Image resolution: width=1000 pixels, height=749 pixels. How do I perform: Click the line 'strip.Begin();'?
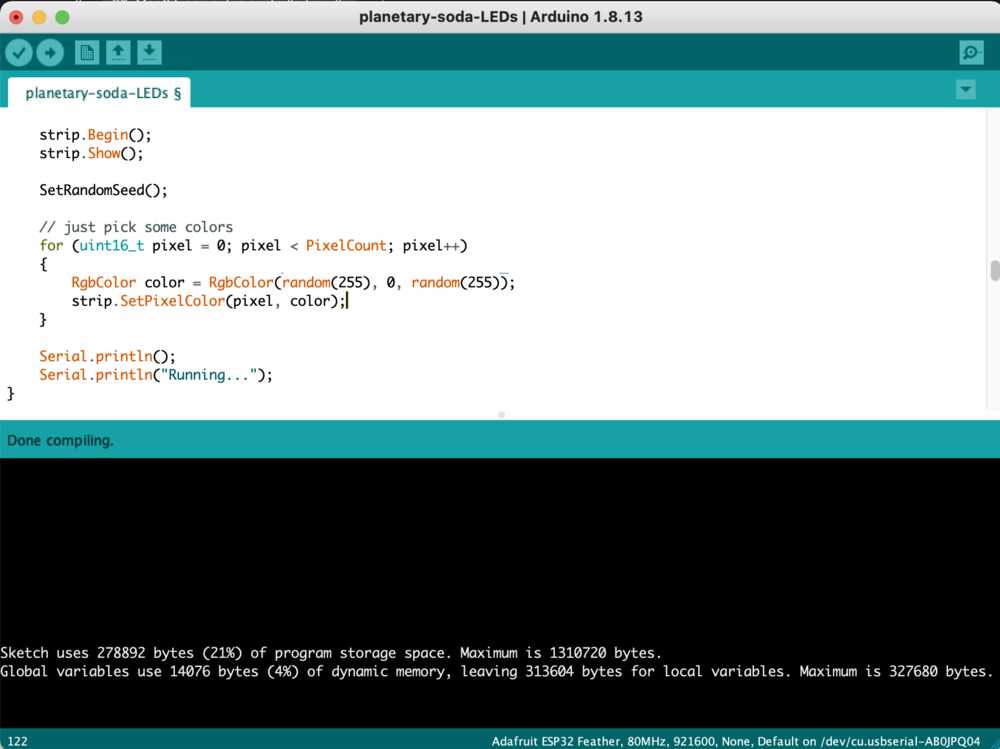tap(95, 135)
